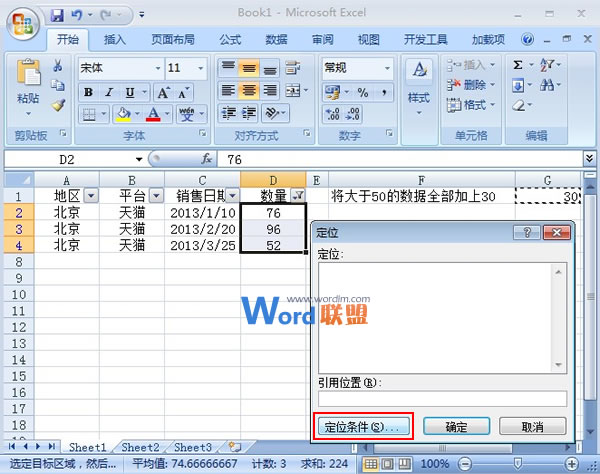The image size is (600, 474).
Task: Undo the last action
Action: tap(77, 15)
